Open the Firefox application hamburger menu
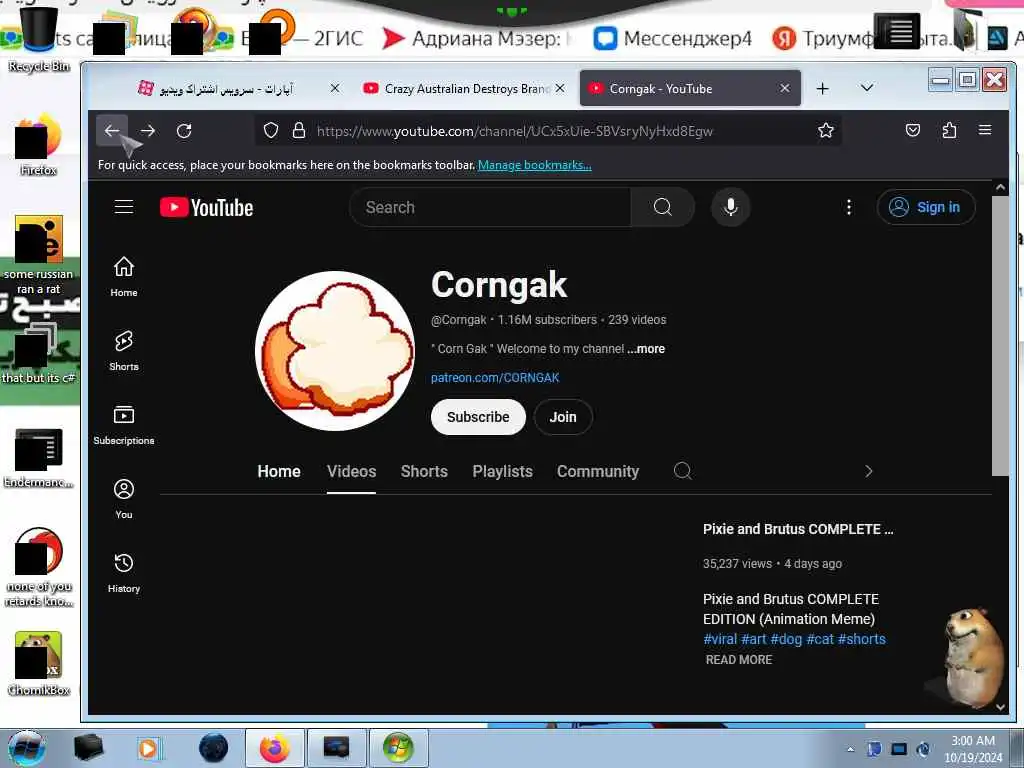 [x=985, y=130]
